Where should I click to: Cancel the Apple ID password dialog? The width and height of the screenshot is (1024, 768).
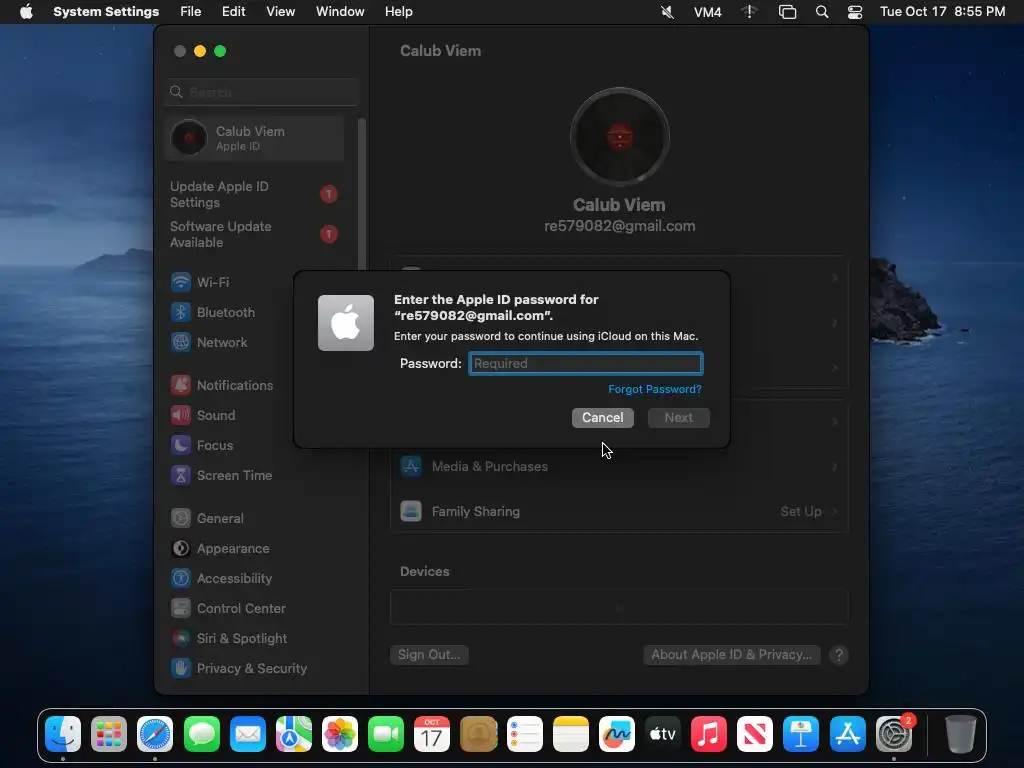pyautogui.click(x=603, y=418)
